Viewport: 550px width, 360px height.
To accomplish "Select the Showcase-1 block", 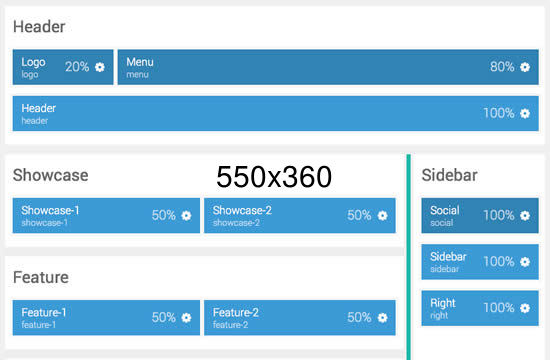I will 106,215.
